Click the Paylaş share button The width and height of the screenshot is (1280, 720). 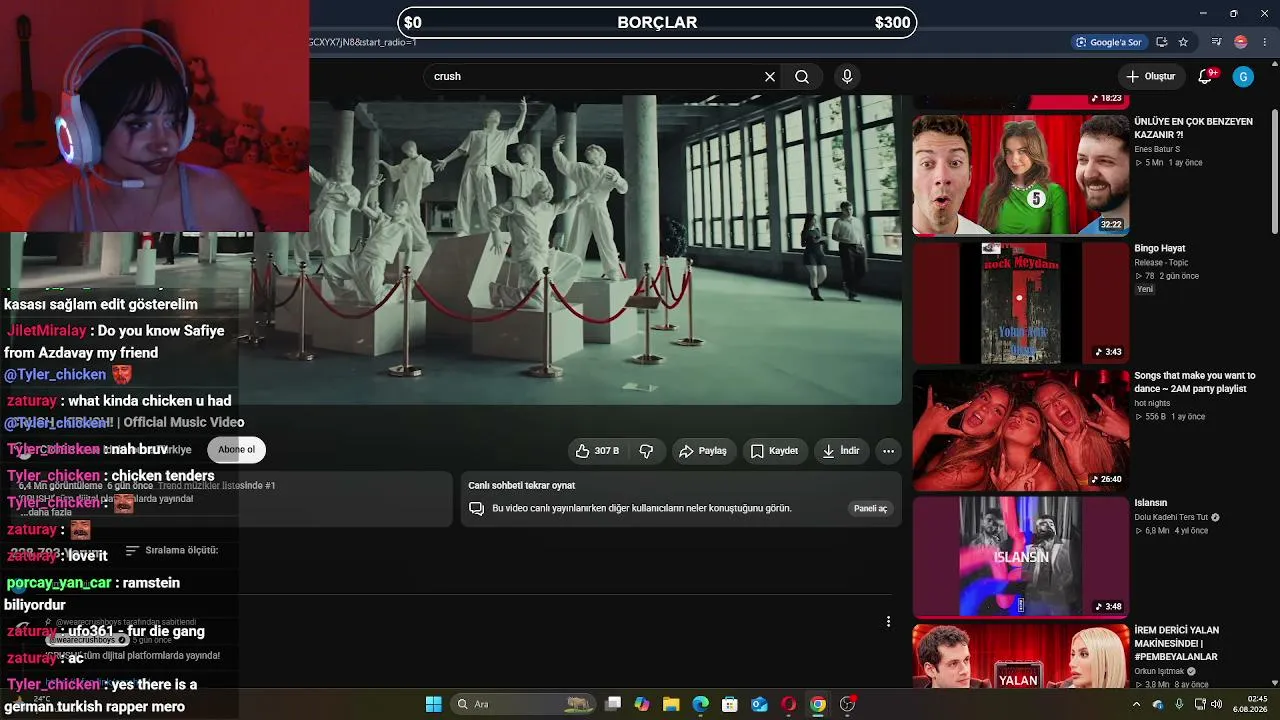click(703, 451)
